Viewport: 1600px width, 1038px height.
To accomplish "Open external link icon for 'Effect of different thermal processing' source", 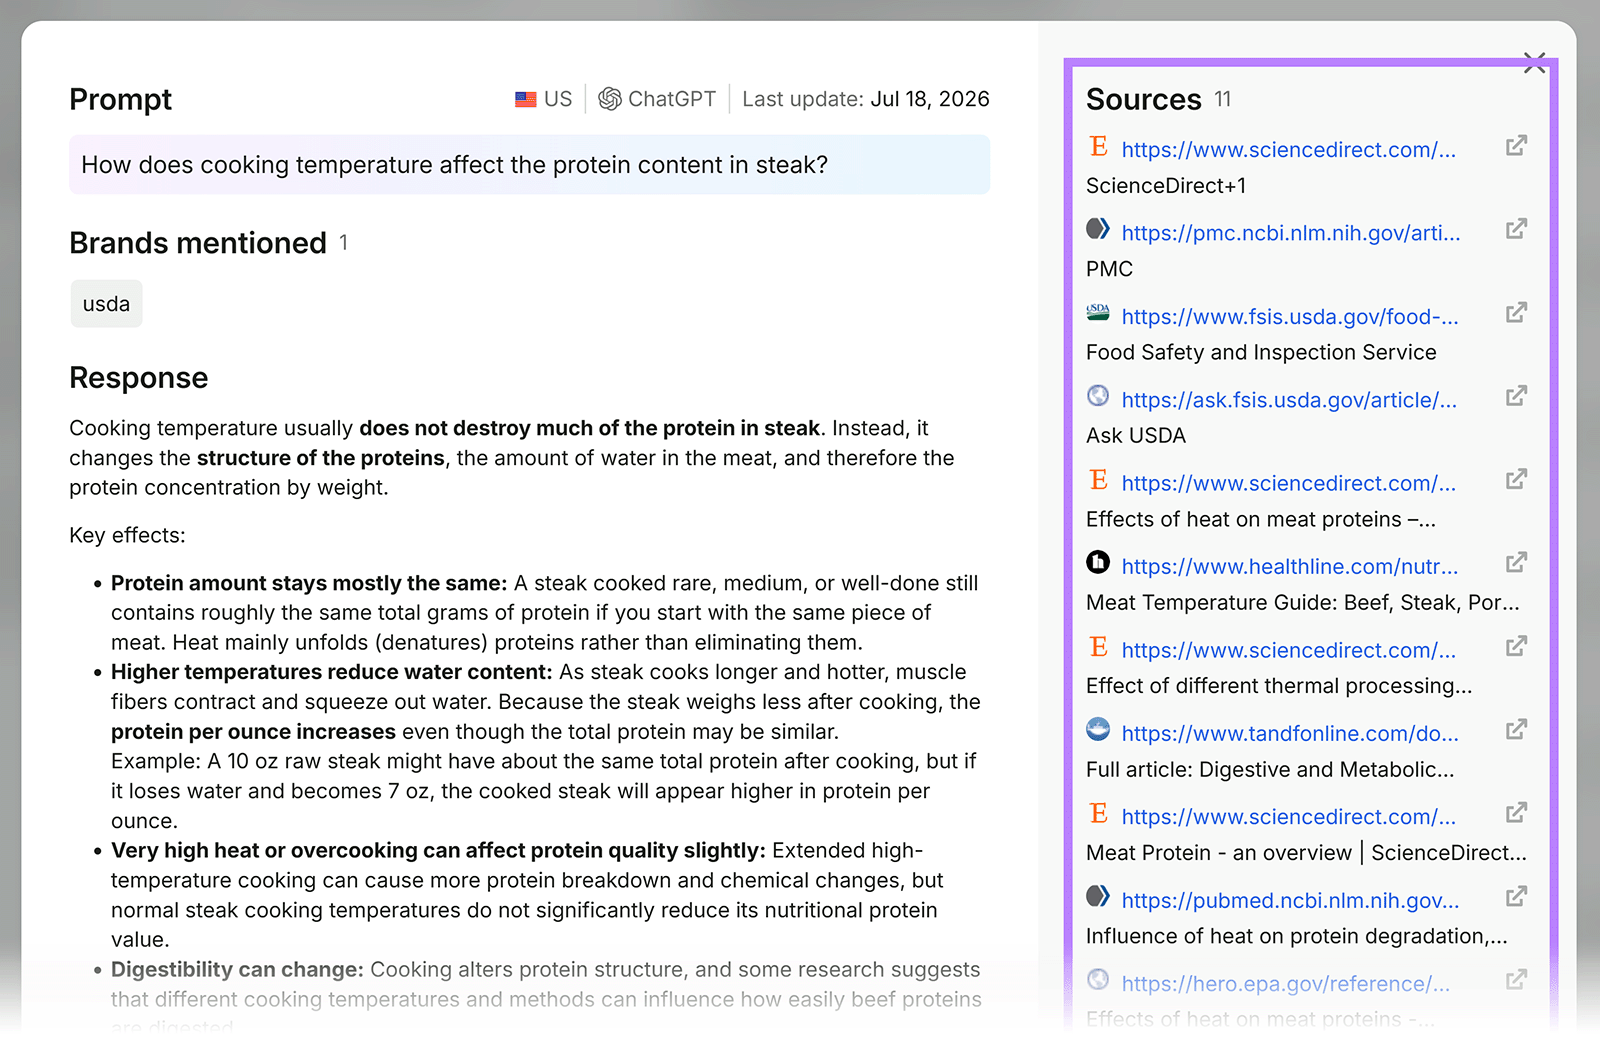I will click(1516, 646).
